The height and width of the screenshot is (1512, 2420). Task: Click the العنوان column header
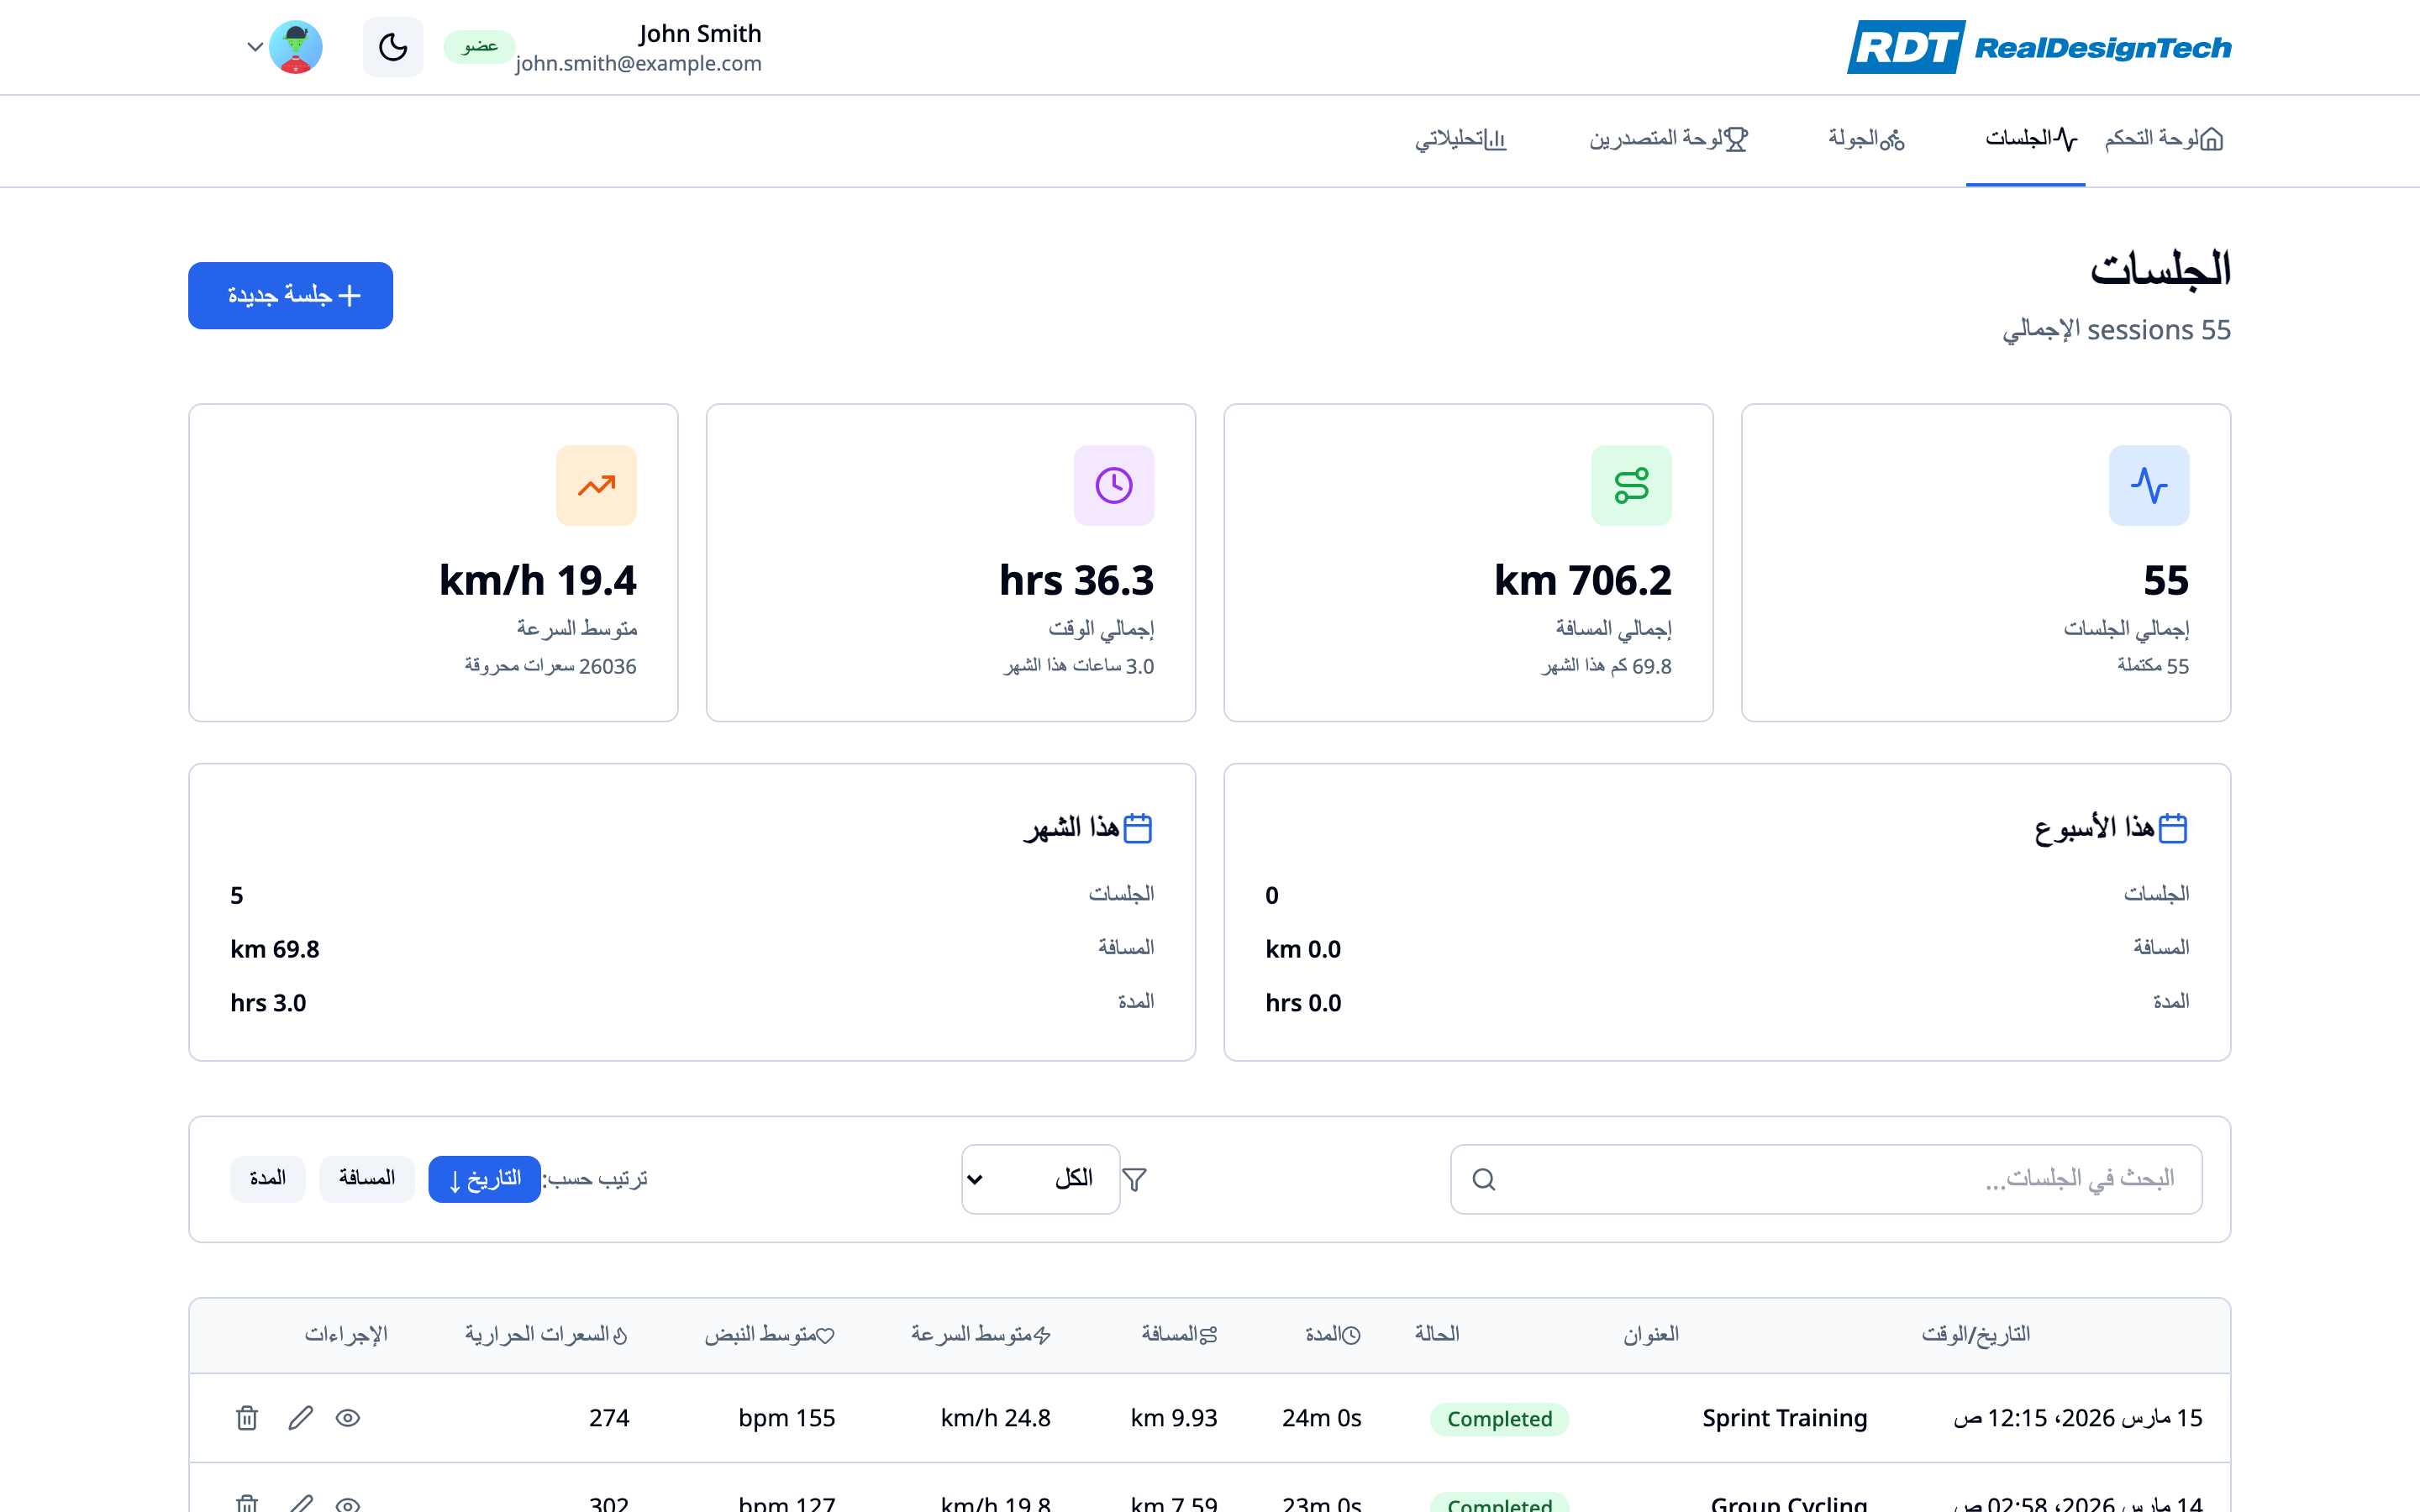tap(1651, 1334)
